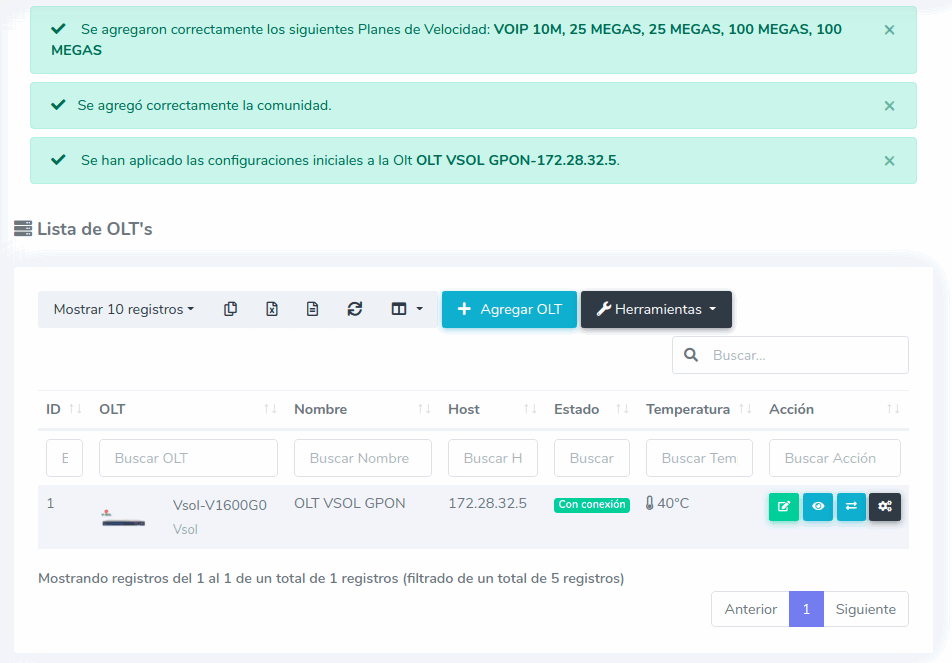Click the green edit OLT icon

[x=784, y=507]
